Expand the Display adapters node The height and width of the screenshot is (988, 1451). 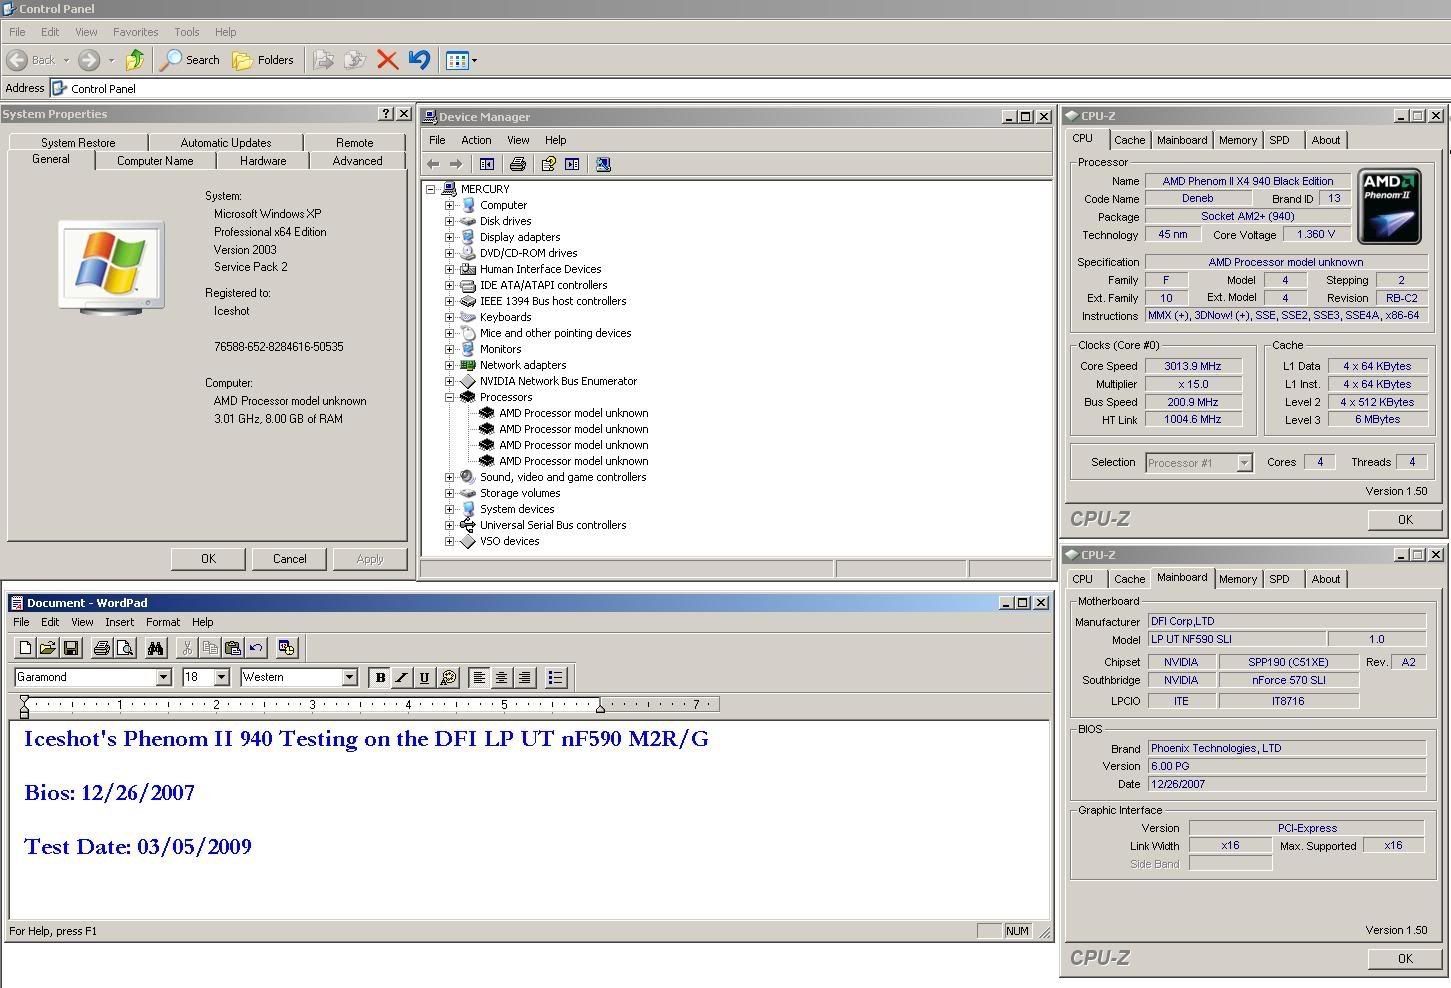(x=450, y=237)
